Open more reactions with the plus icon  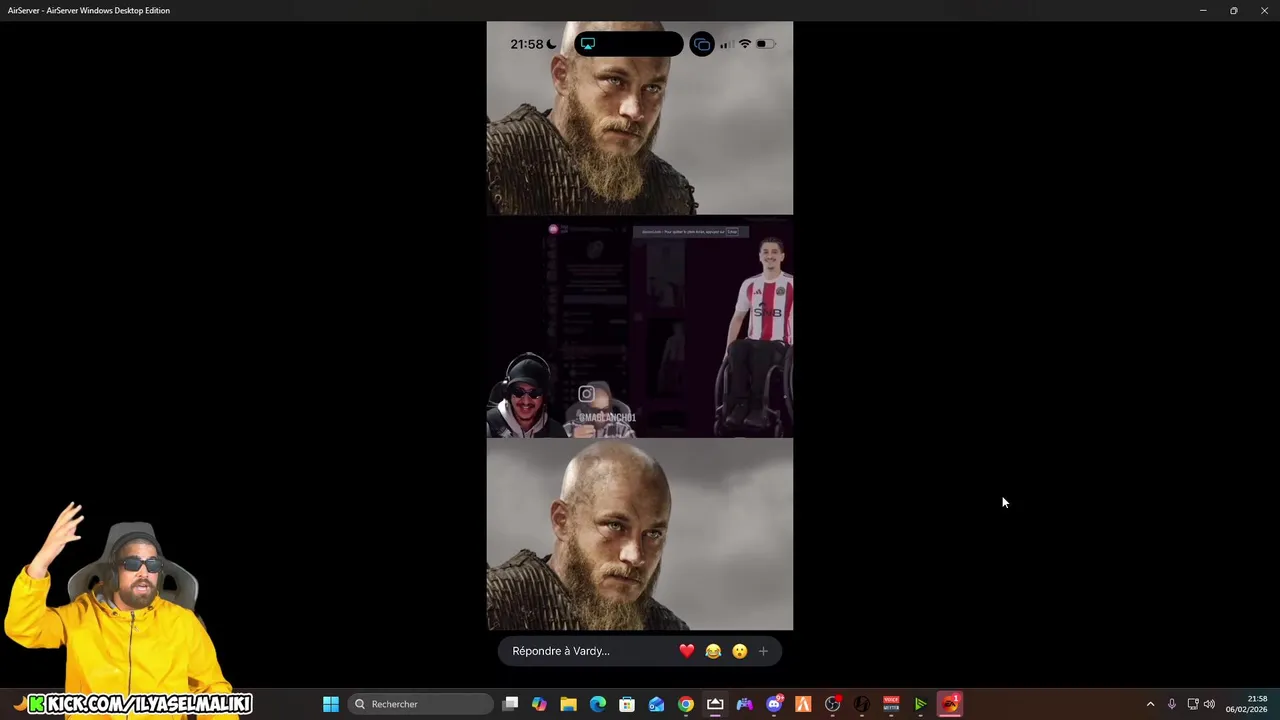(x=763, y=651)
